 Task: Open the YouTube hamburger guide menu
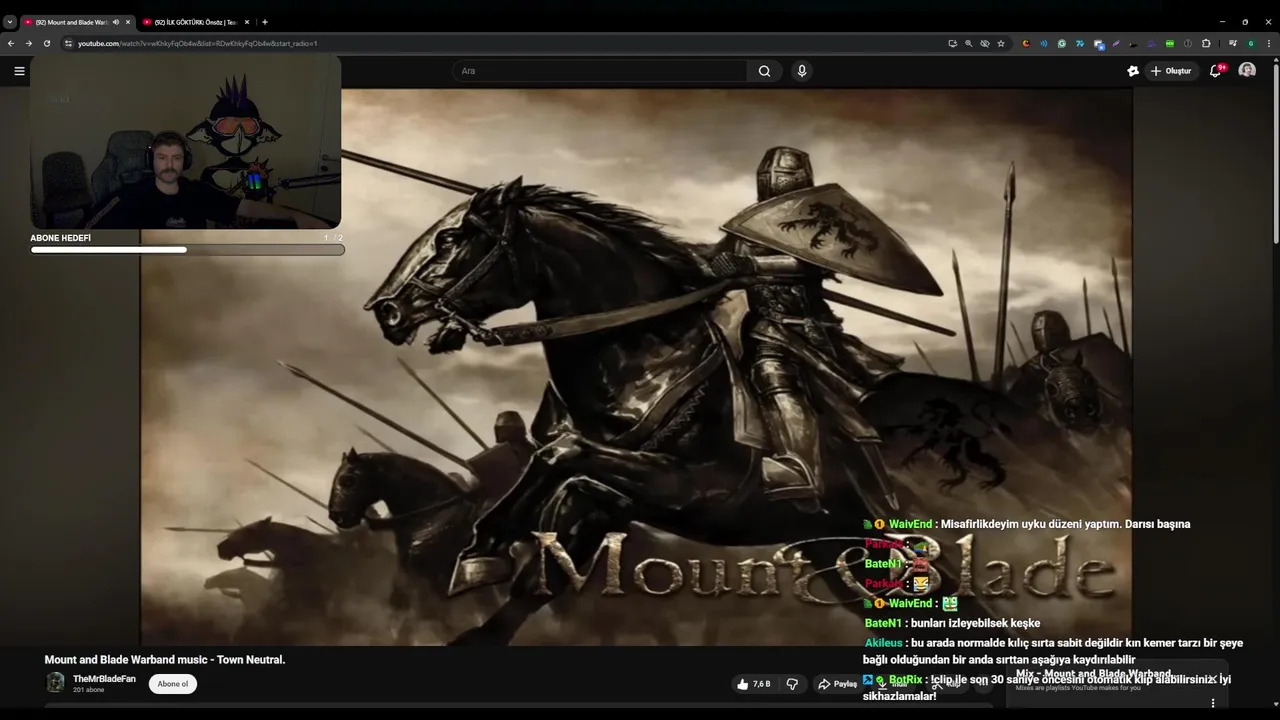19,71
